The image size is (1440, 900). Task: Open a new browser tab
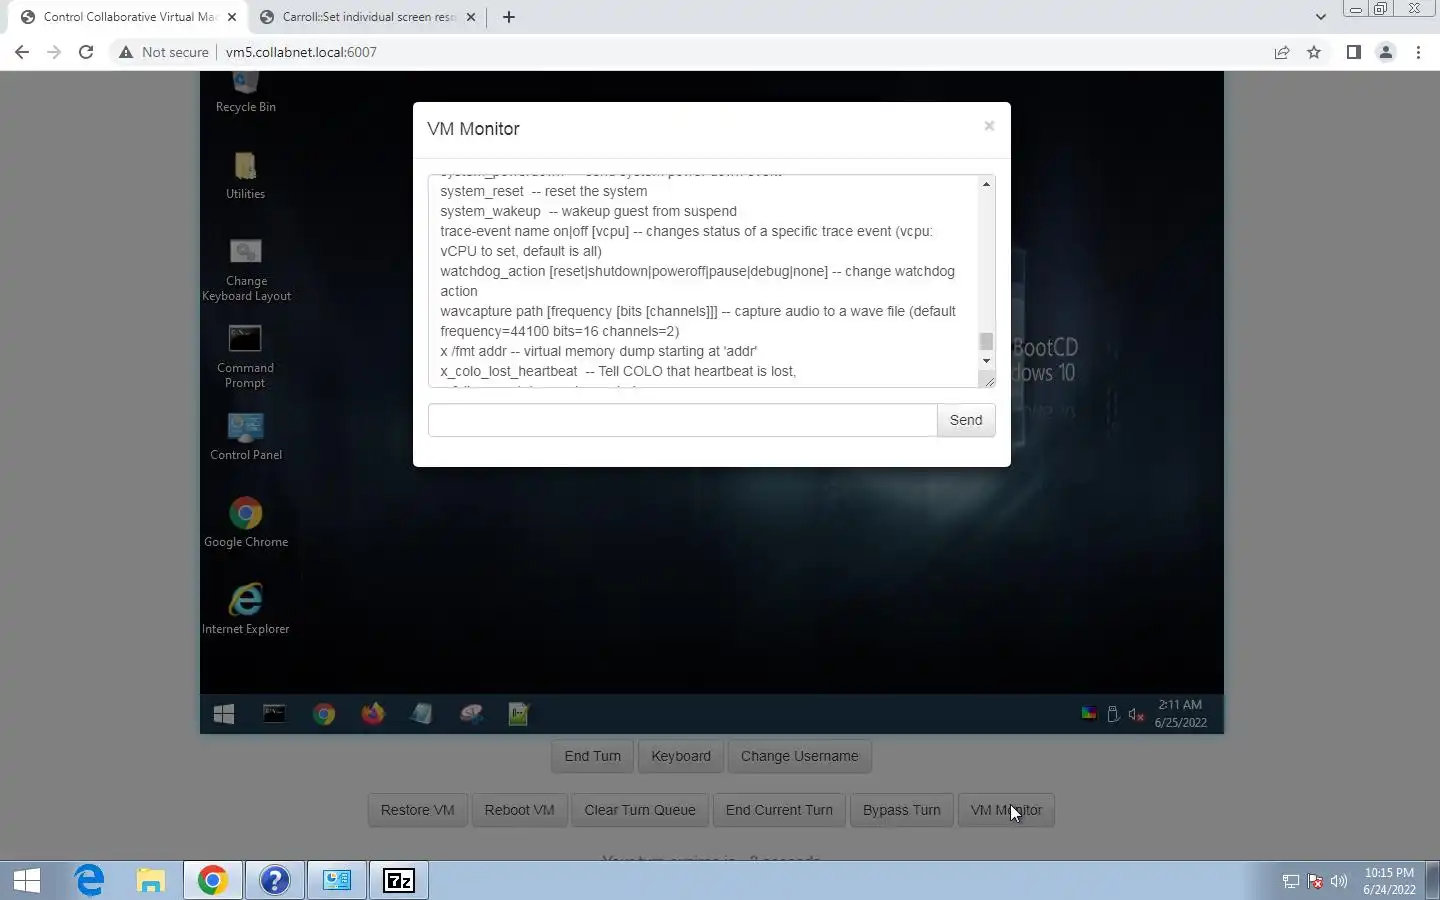[x=509, y=17]
